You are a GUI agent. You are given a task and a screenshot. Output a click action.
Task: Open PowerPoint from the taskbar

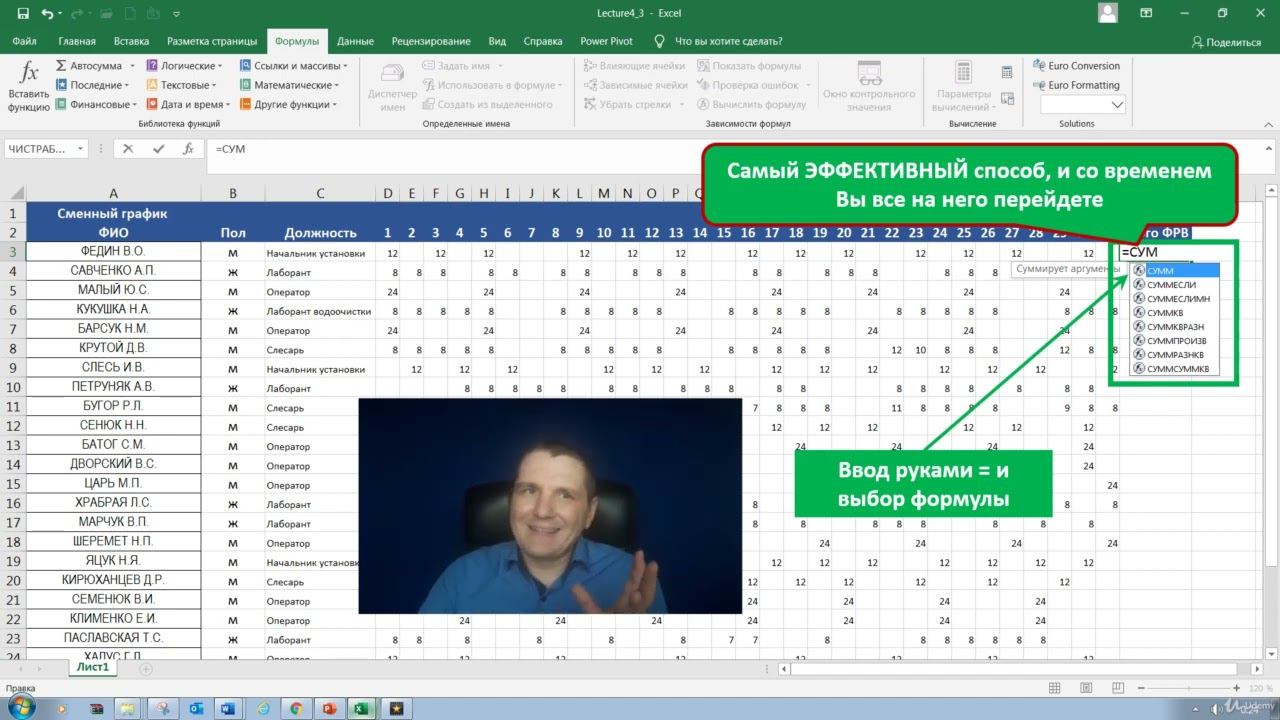[x=329, y=708]
